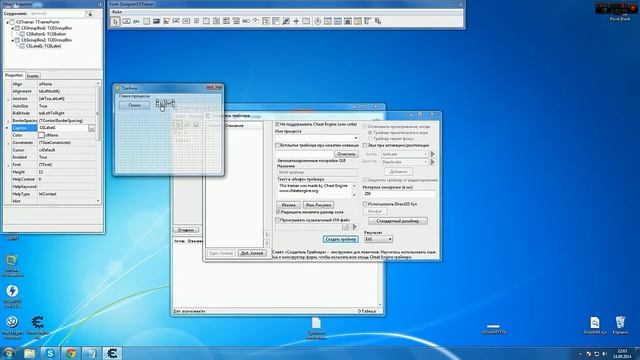Click the Caption property ellipsis button
Viewport: 640px width, 360px height.
91,128
